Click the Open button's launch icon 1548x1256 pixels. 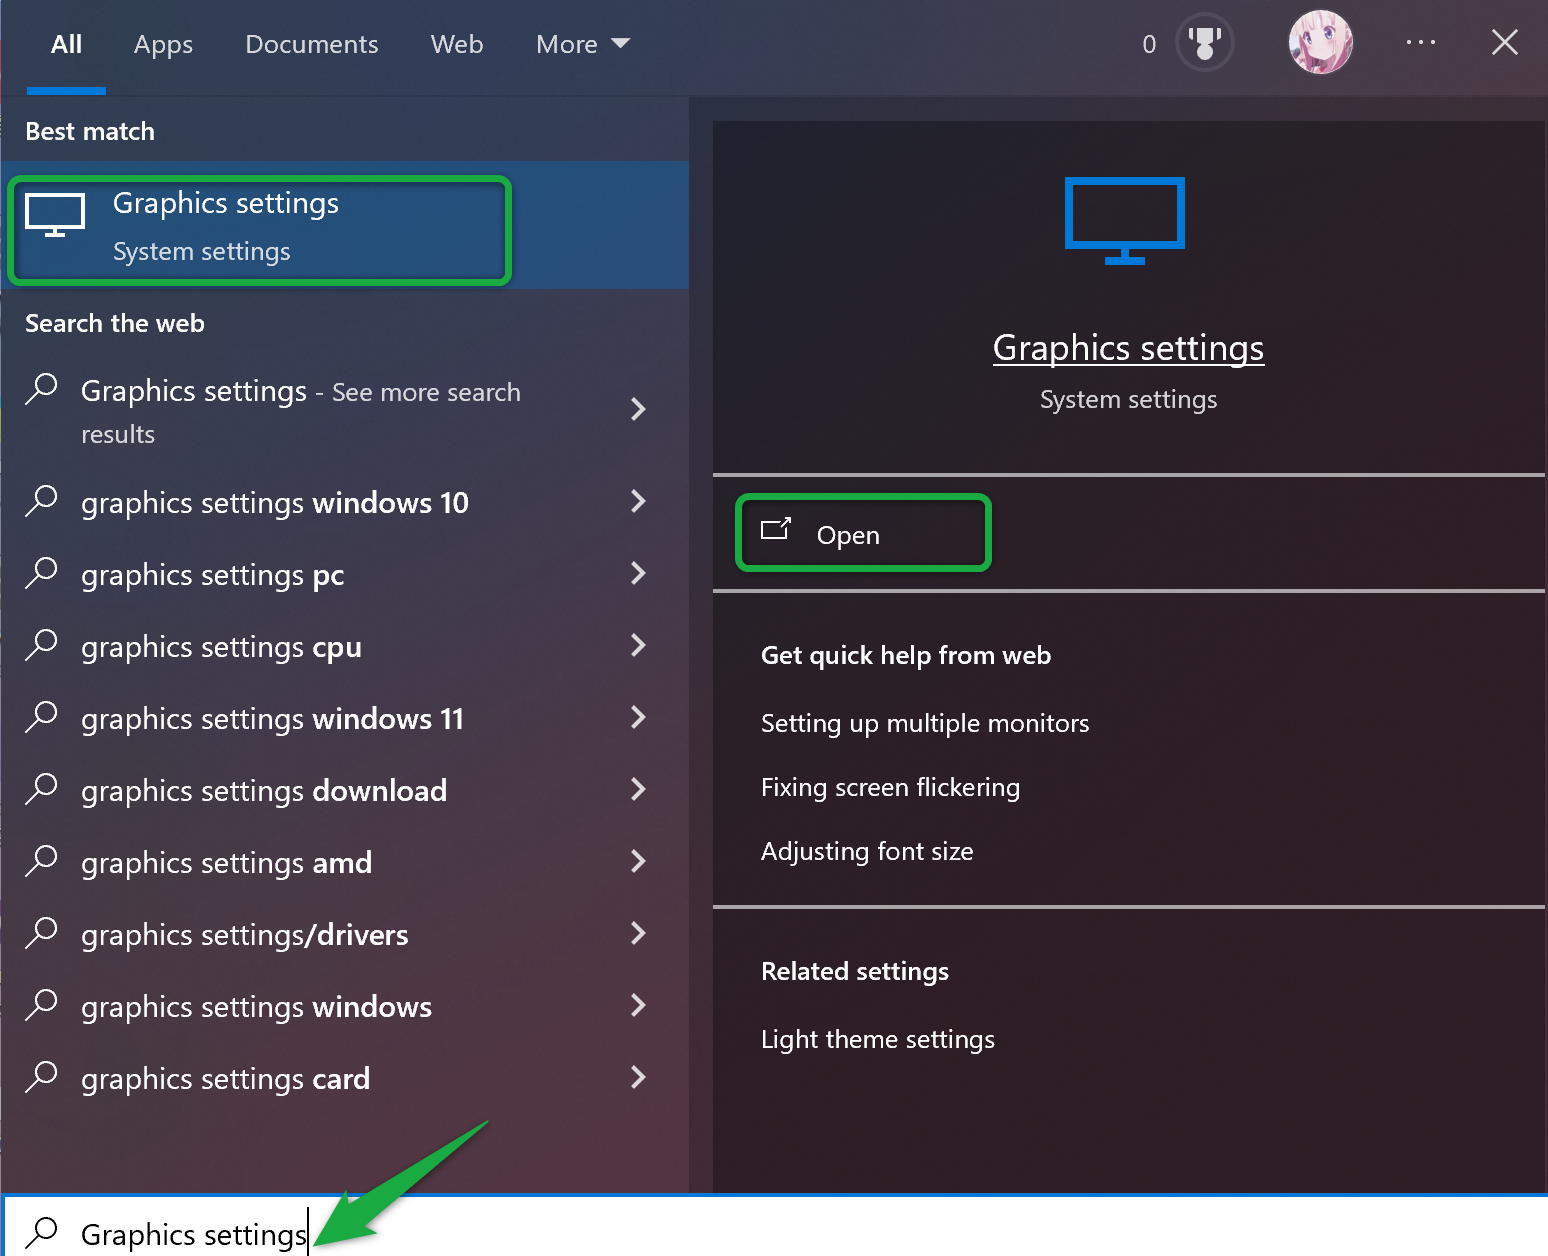point(777,532)
